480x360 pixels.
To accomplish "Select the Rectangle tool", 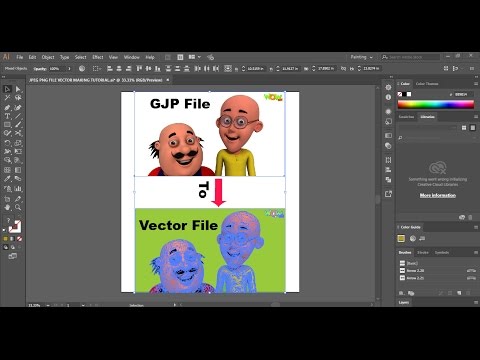I will pyautogui.click(x=7, y=125).
